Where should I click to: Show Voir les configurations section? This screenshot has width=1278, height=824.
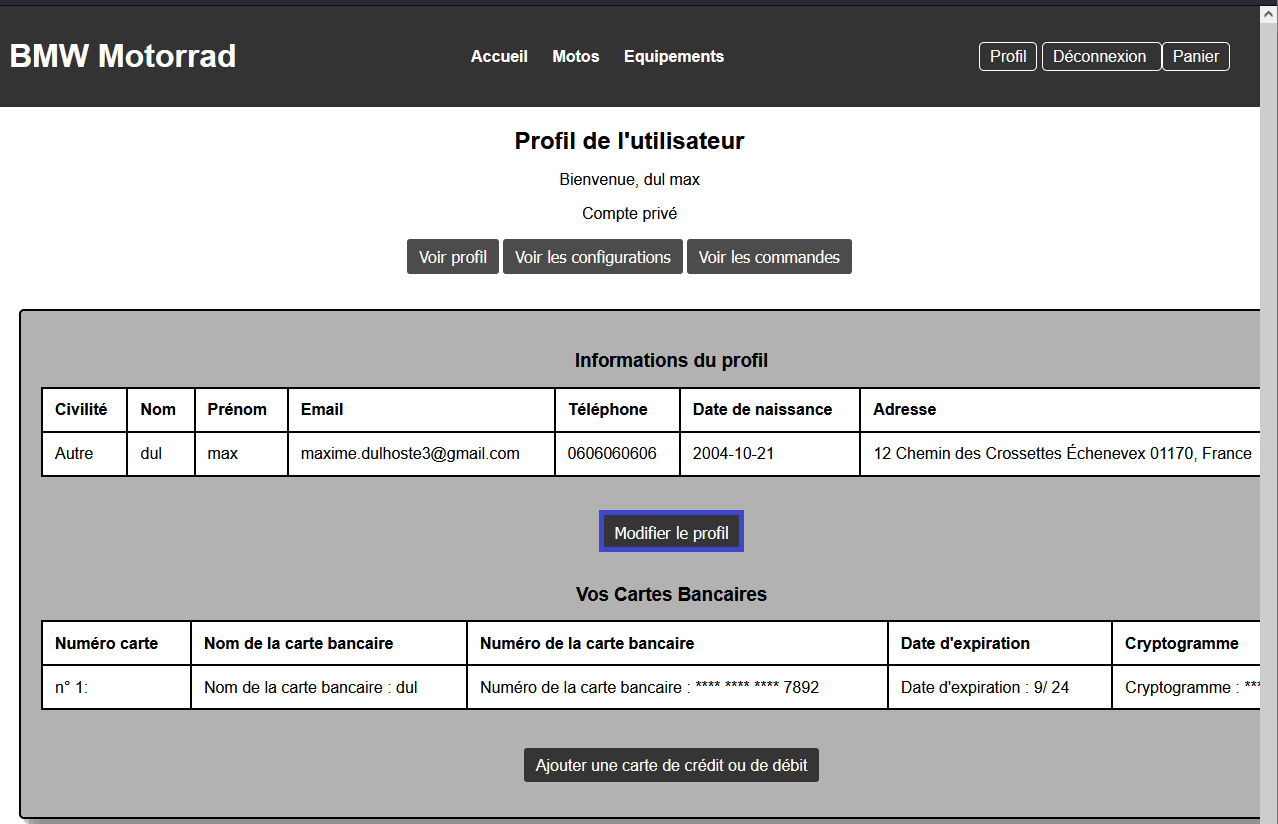(593, 257)
